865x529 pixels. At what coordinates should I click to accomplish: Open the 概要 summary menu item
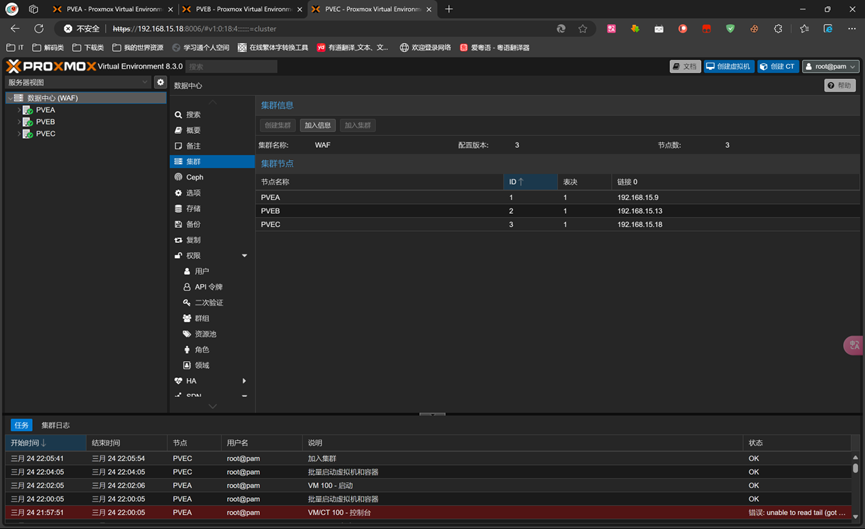[212, 130]
